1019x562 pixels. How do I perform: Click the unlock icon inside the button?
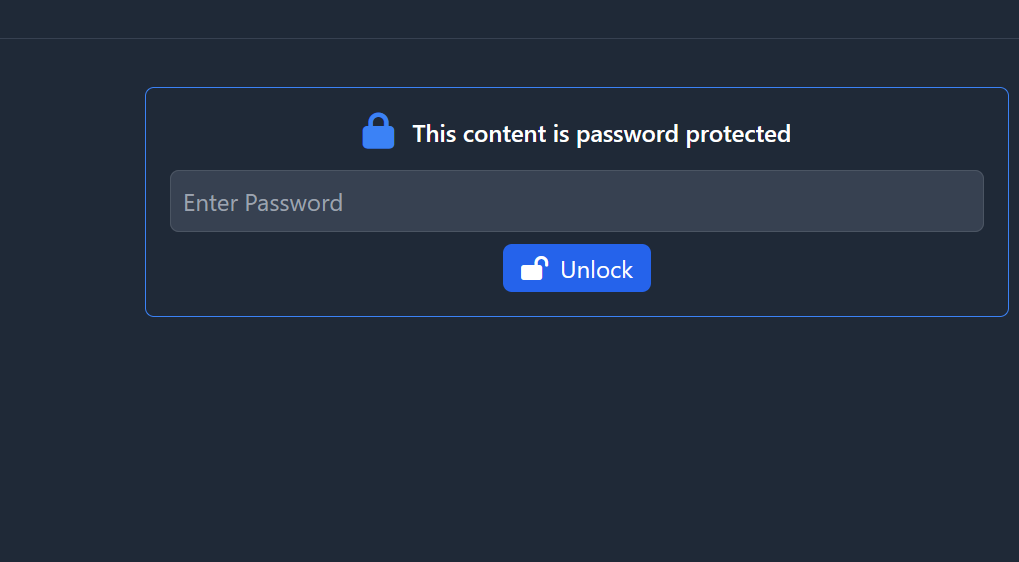point(534,269)
